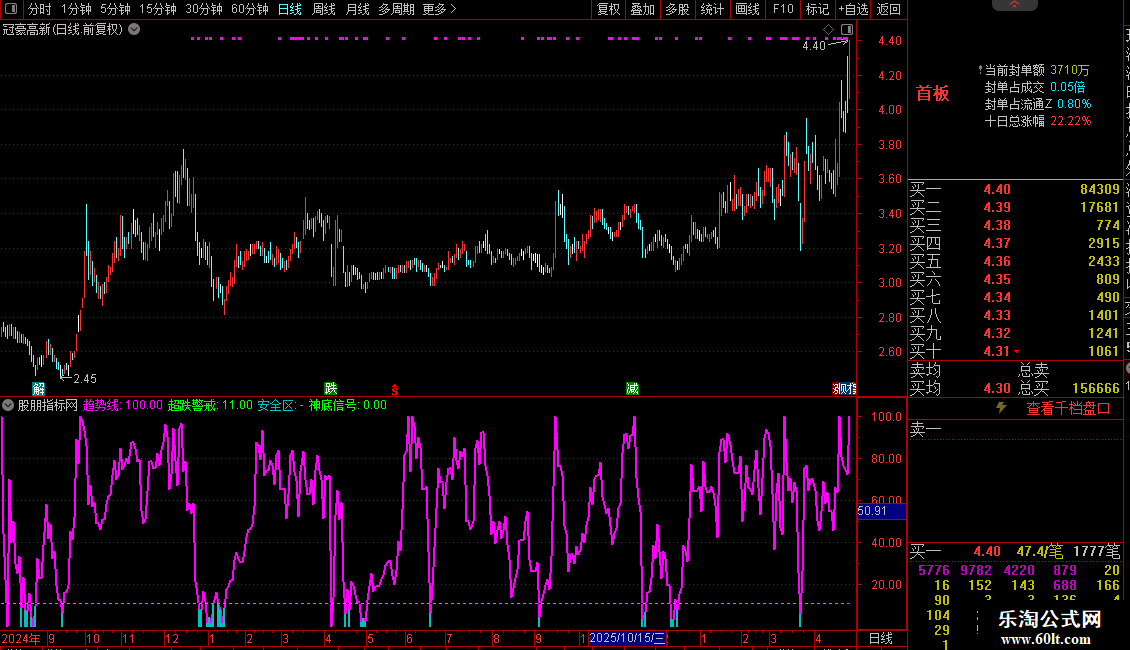Switch to 15分钟 period
Image resolution: width=1130 pixels, height=650 pixels.
[x=158, y=9]
